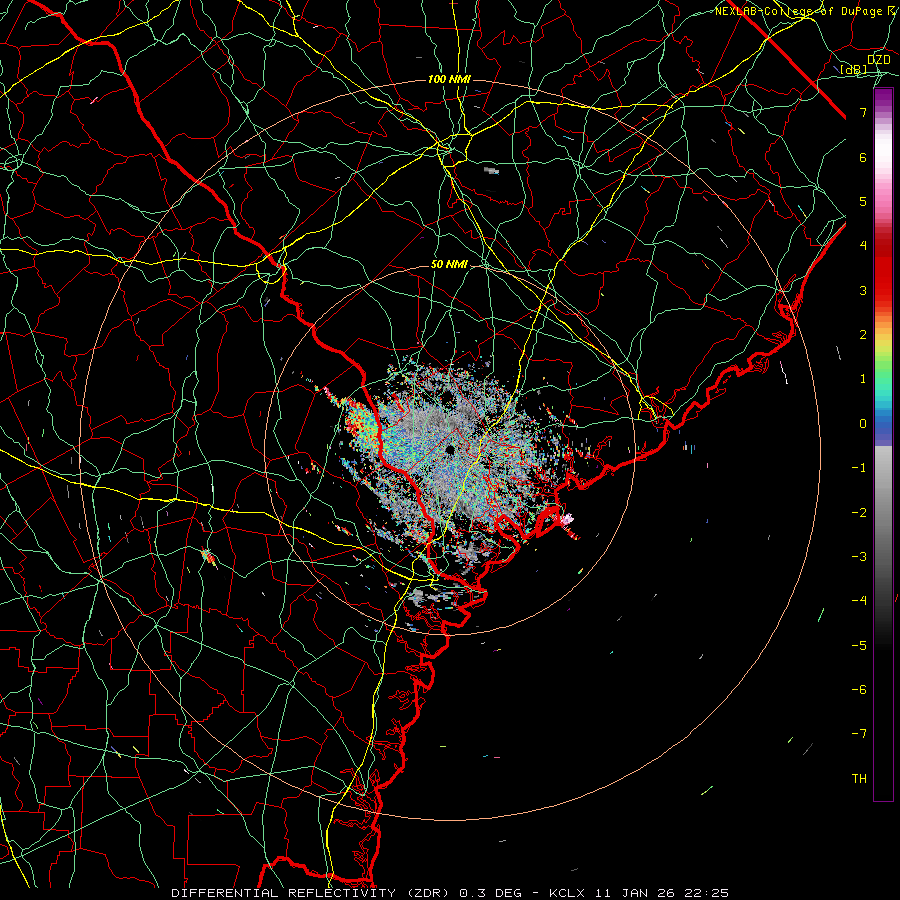The width and height of the screenshot is (900, 900).
Task: Pick the gray segment of the color bar near -2
Action: tap(883, 513)
